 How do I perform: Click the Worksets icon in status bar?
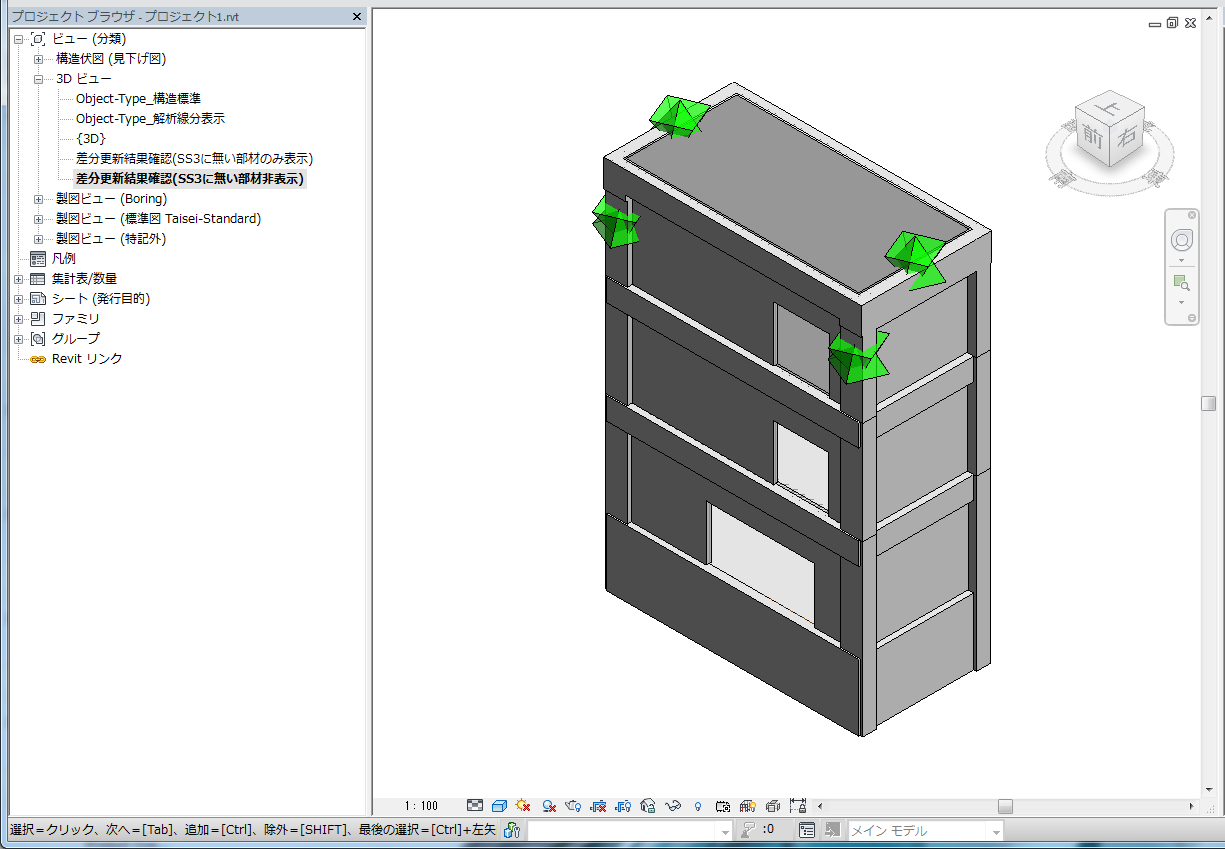click(513, 830)
